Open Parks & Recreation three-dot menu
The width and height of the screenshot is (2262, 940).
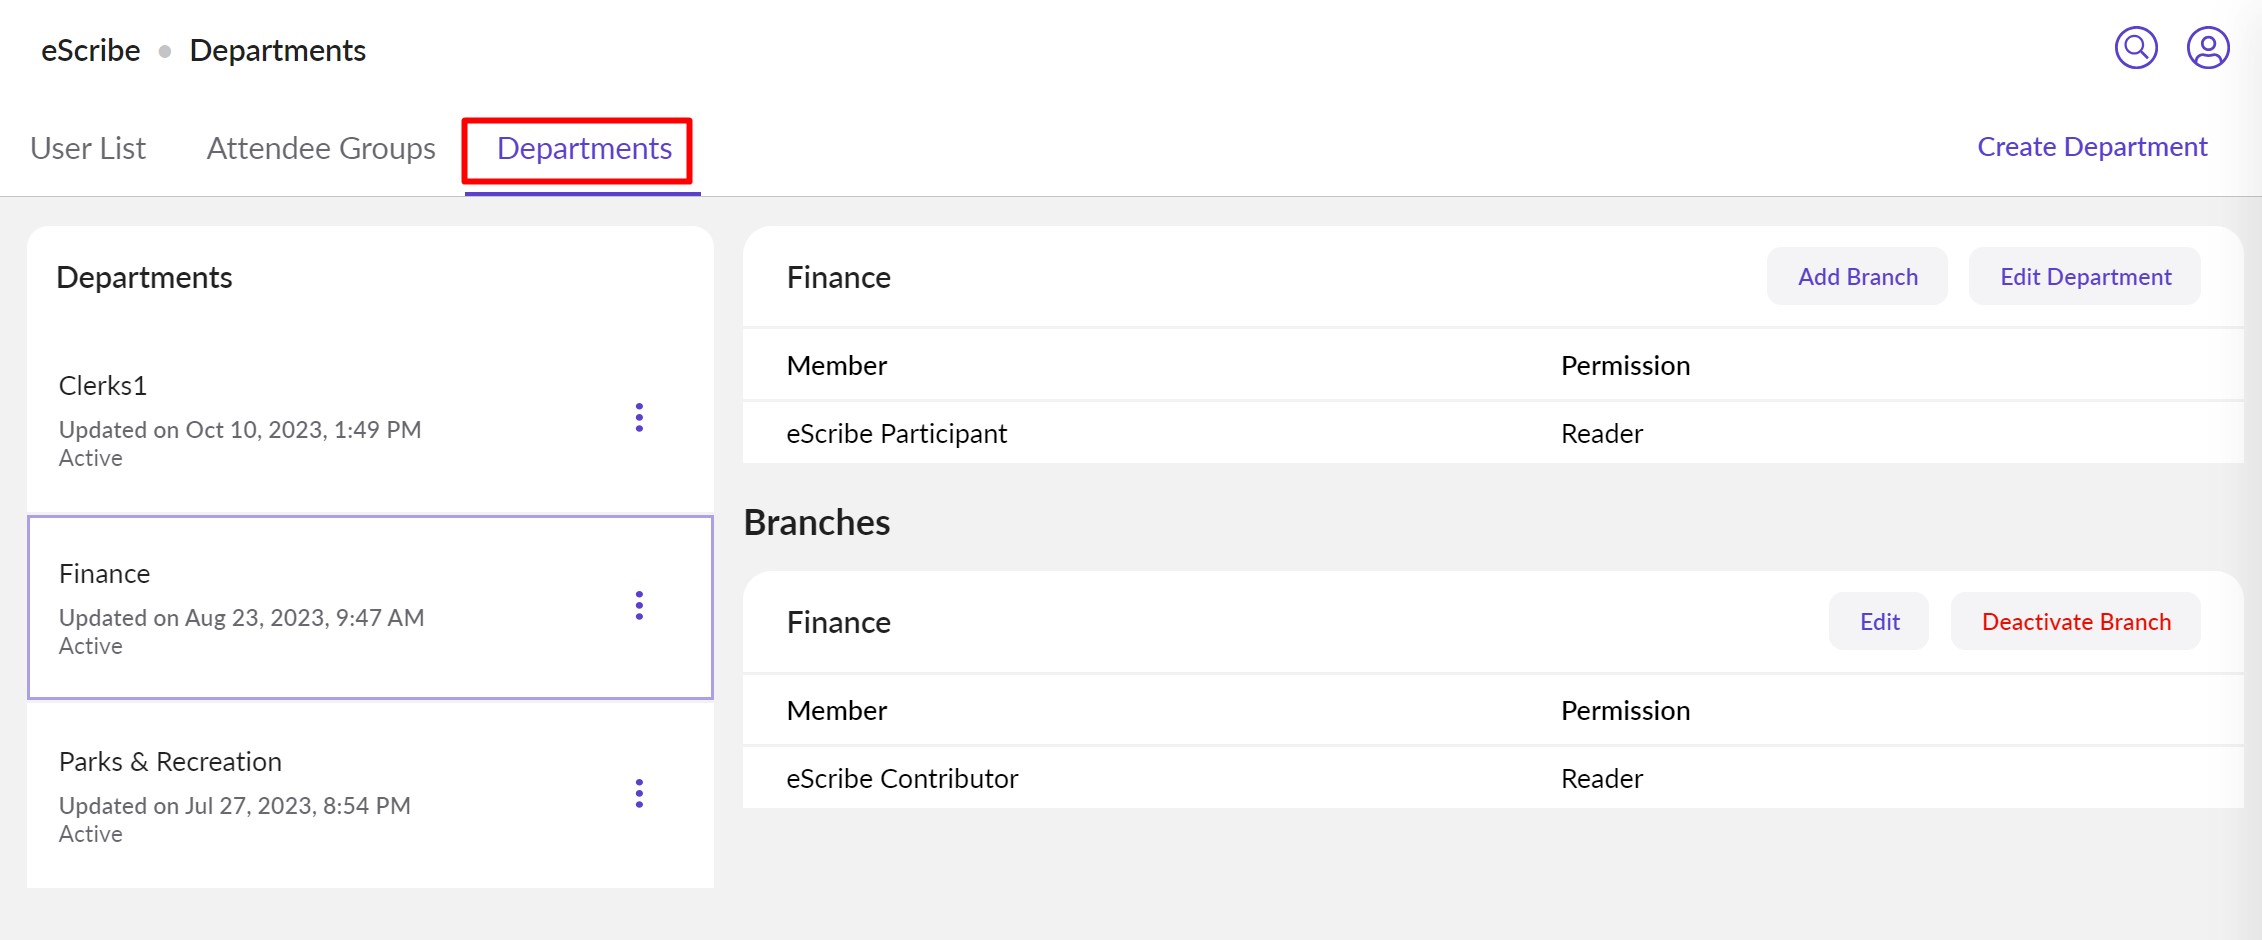tap(639, 793)
